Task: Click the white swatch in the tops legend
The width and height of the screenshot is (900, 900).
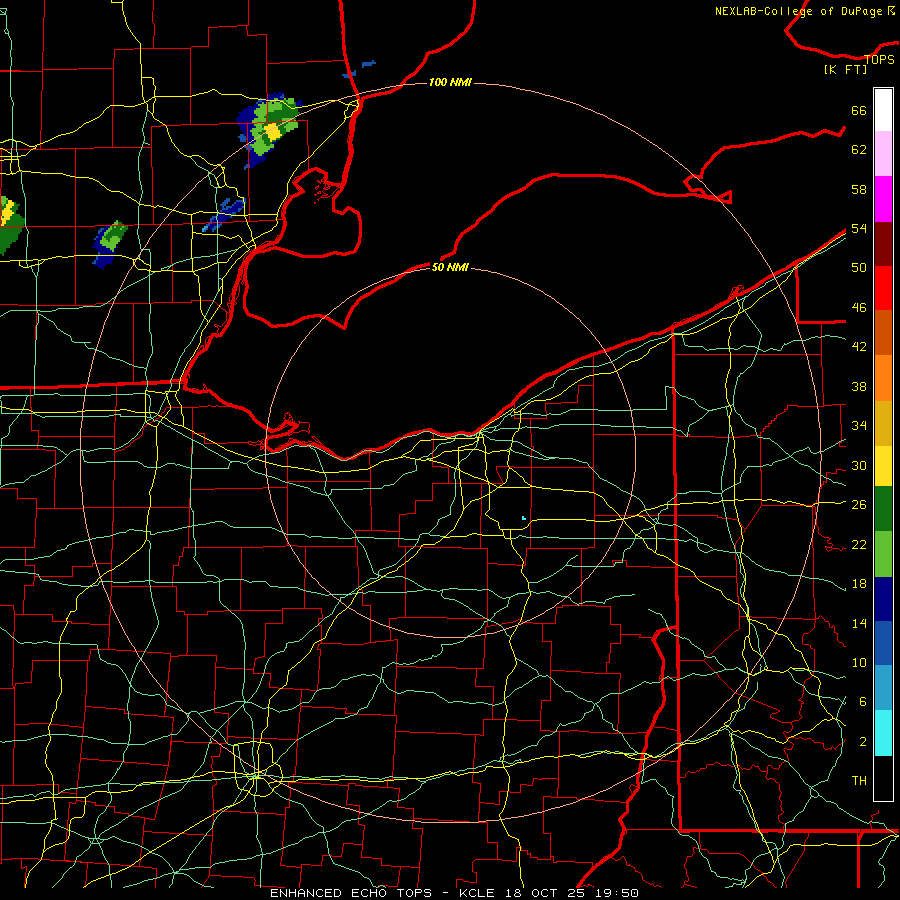Action: pyautogui.click(x=883, y=110)
